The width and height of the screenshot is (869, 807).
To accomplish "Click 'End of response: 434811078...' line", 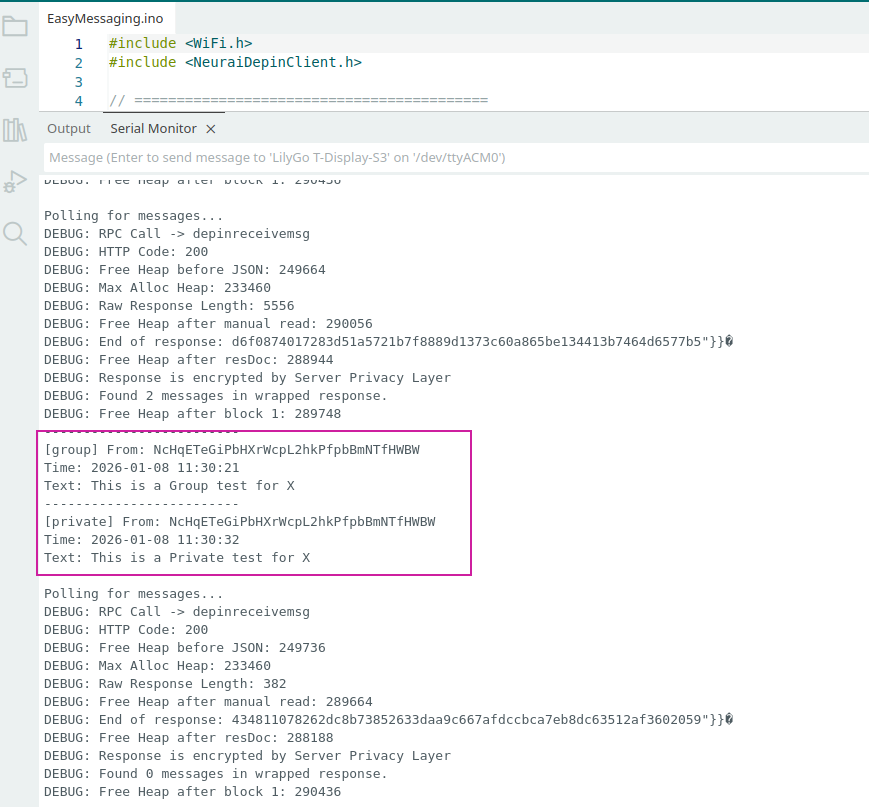I will pos(389,719).
